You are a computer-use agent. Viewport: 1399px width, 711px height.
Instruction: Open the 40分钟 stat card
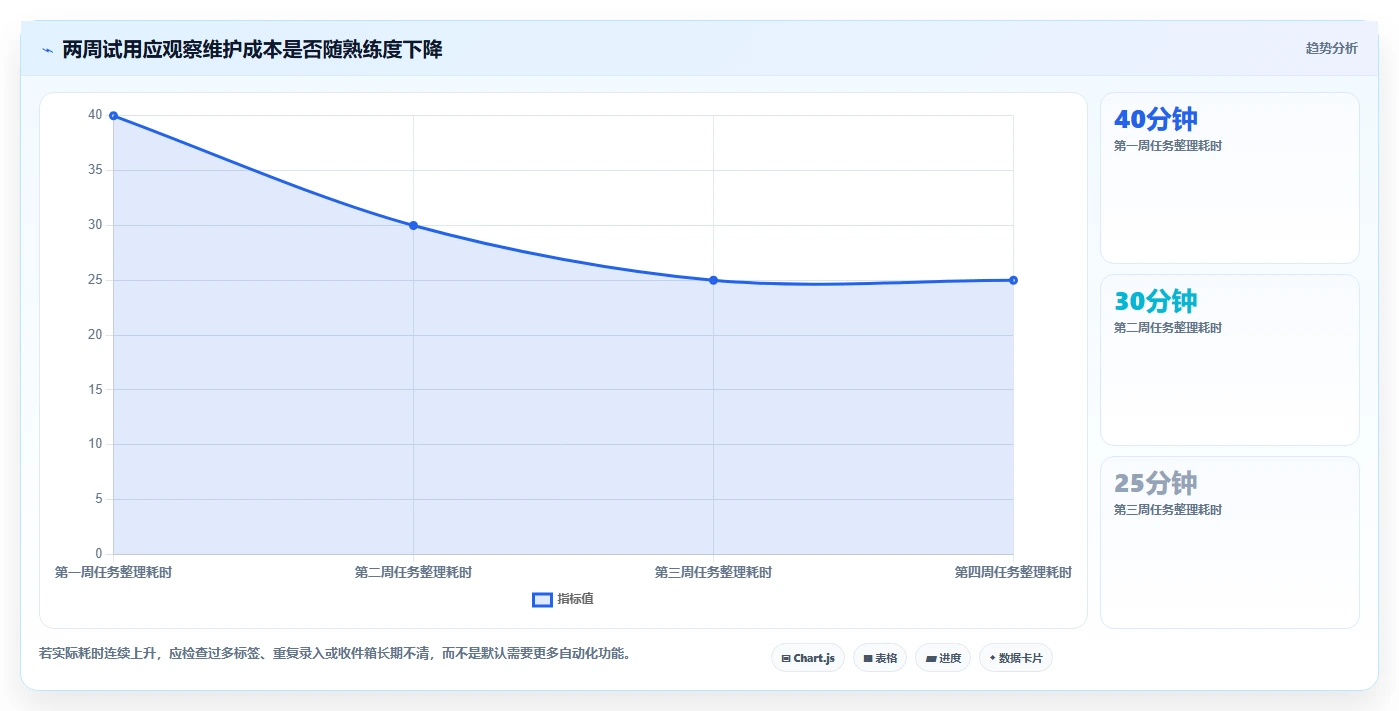[1230, 178]
